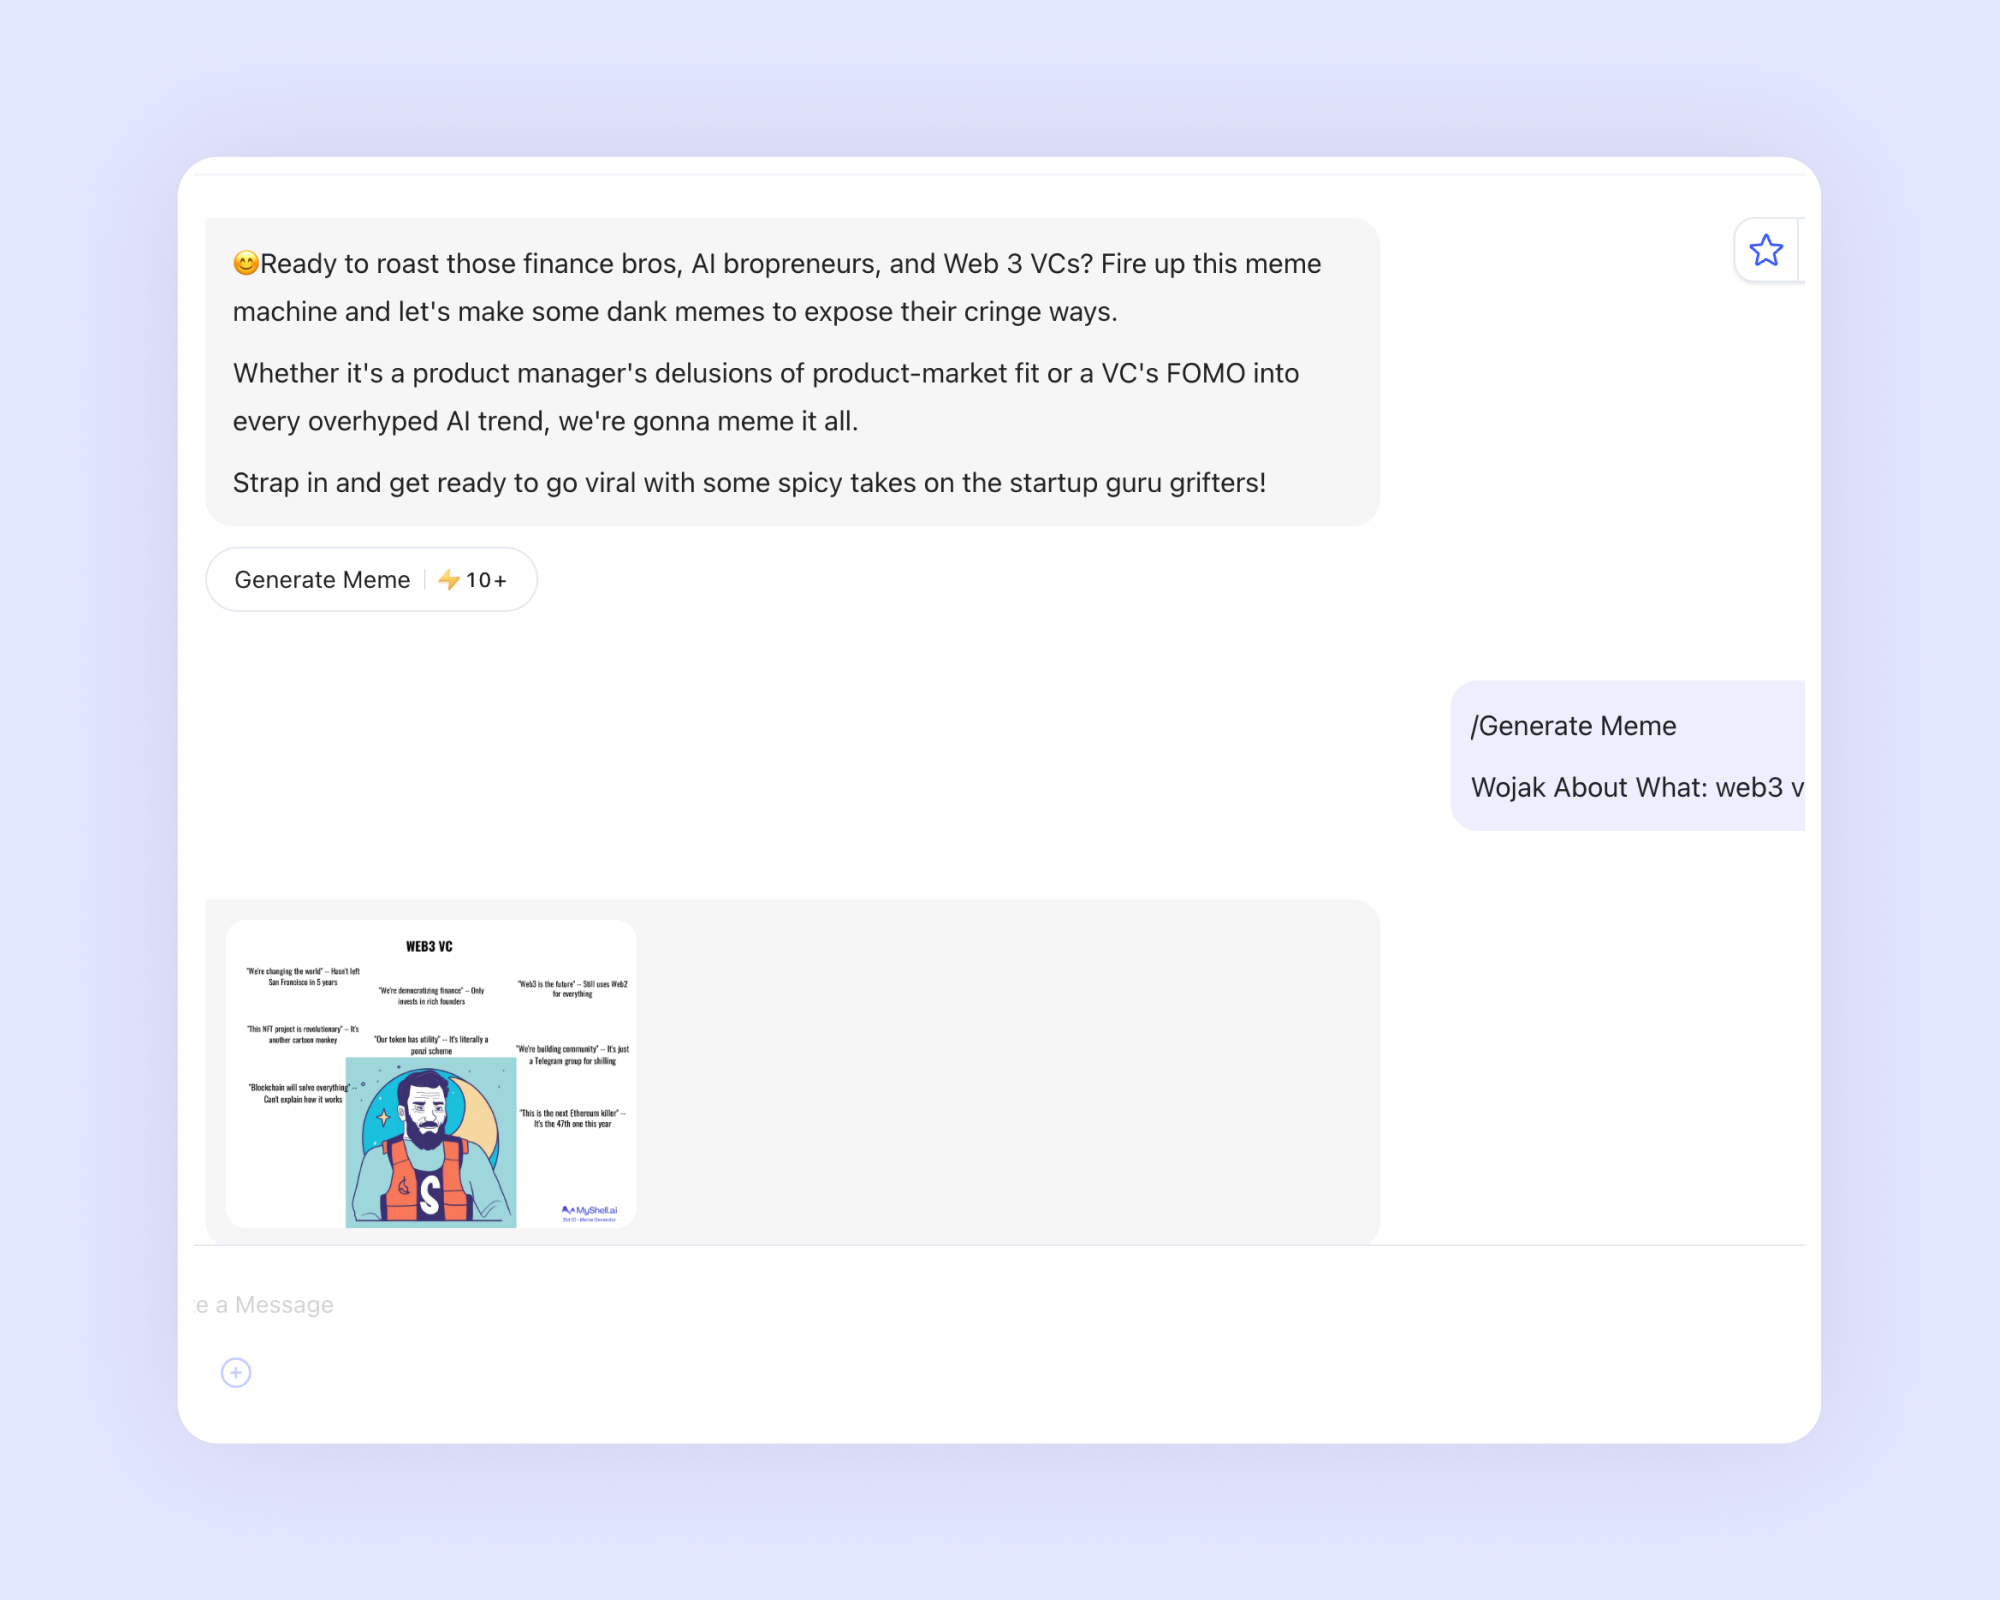
Task: Click the lightning energy icon next to Generate Meme
Action: pos(449,579)
